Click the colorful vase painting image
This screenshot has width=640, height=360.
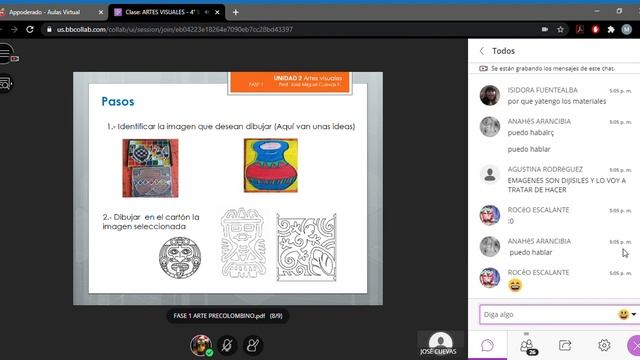[271, 165]
